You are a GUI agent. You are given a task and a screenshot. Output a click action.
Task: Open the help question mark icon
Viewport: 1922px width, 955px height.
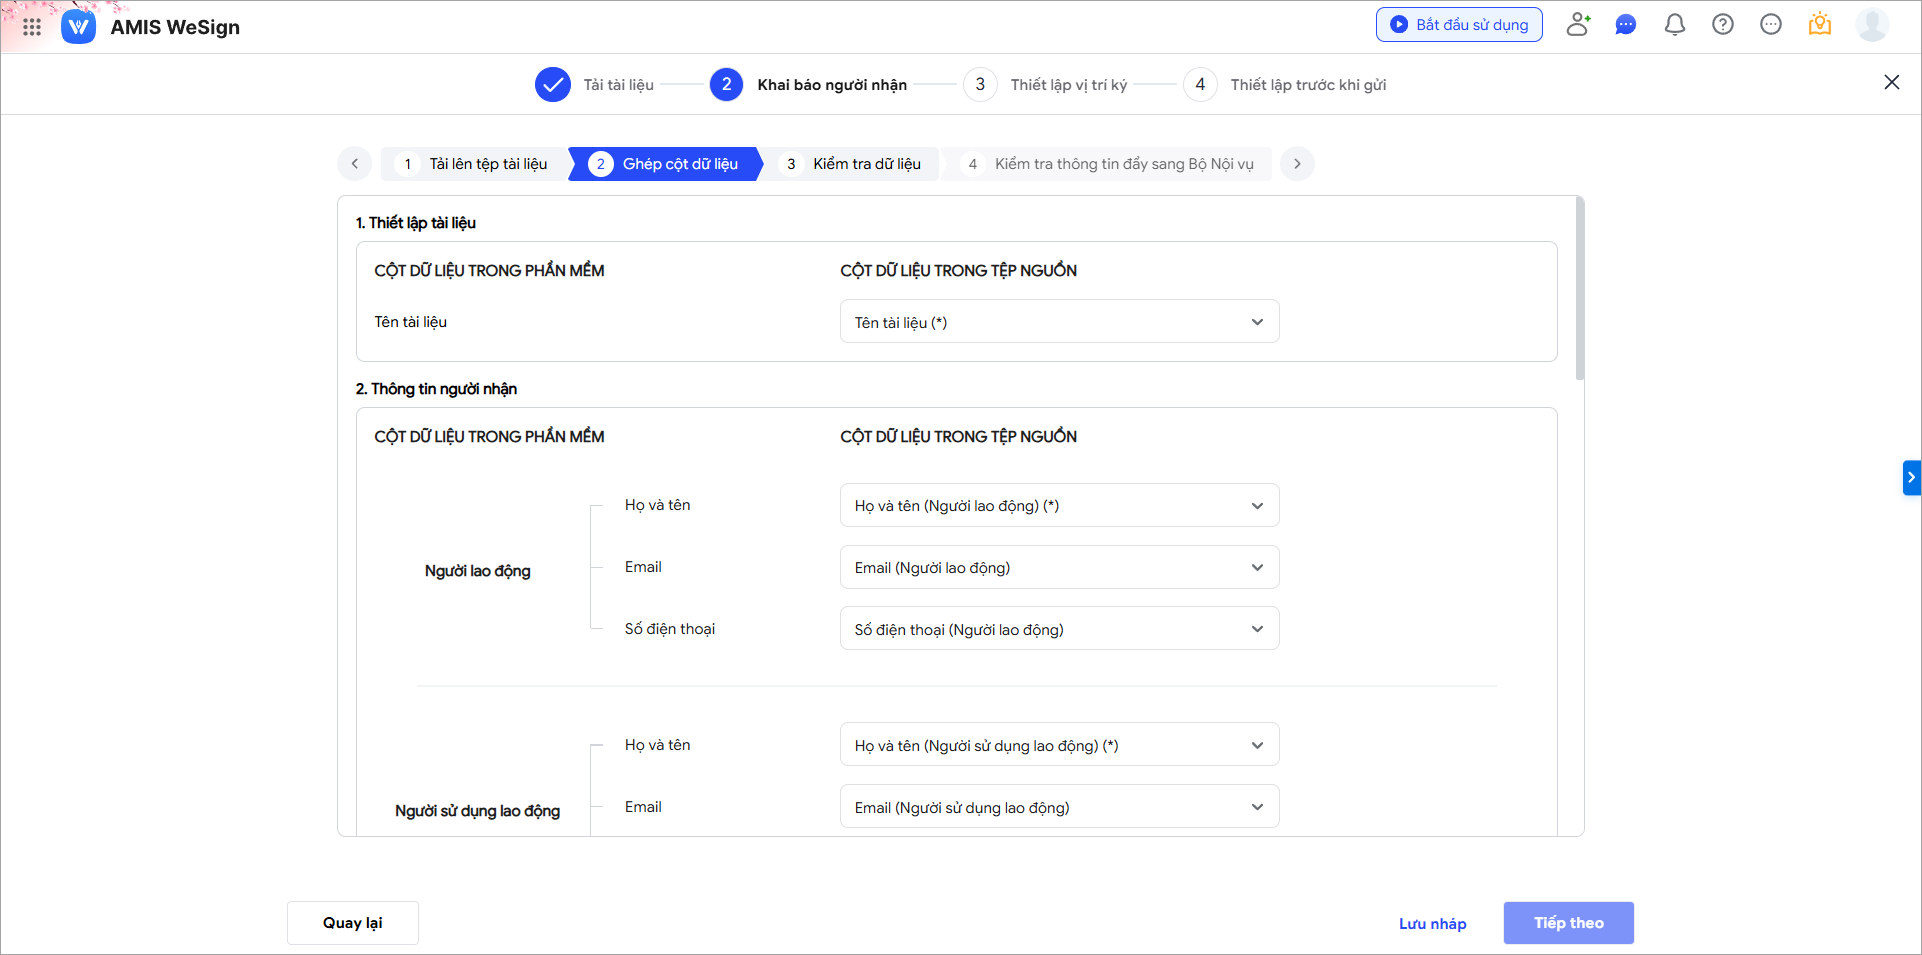tap(1722, 25)
